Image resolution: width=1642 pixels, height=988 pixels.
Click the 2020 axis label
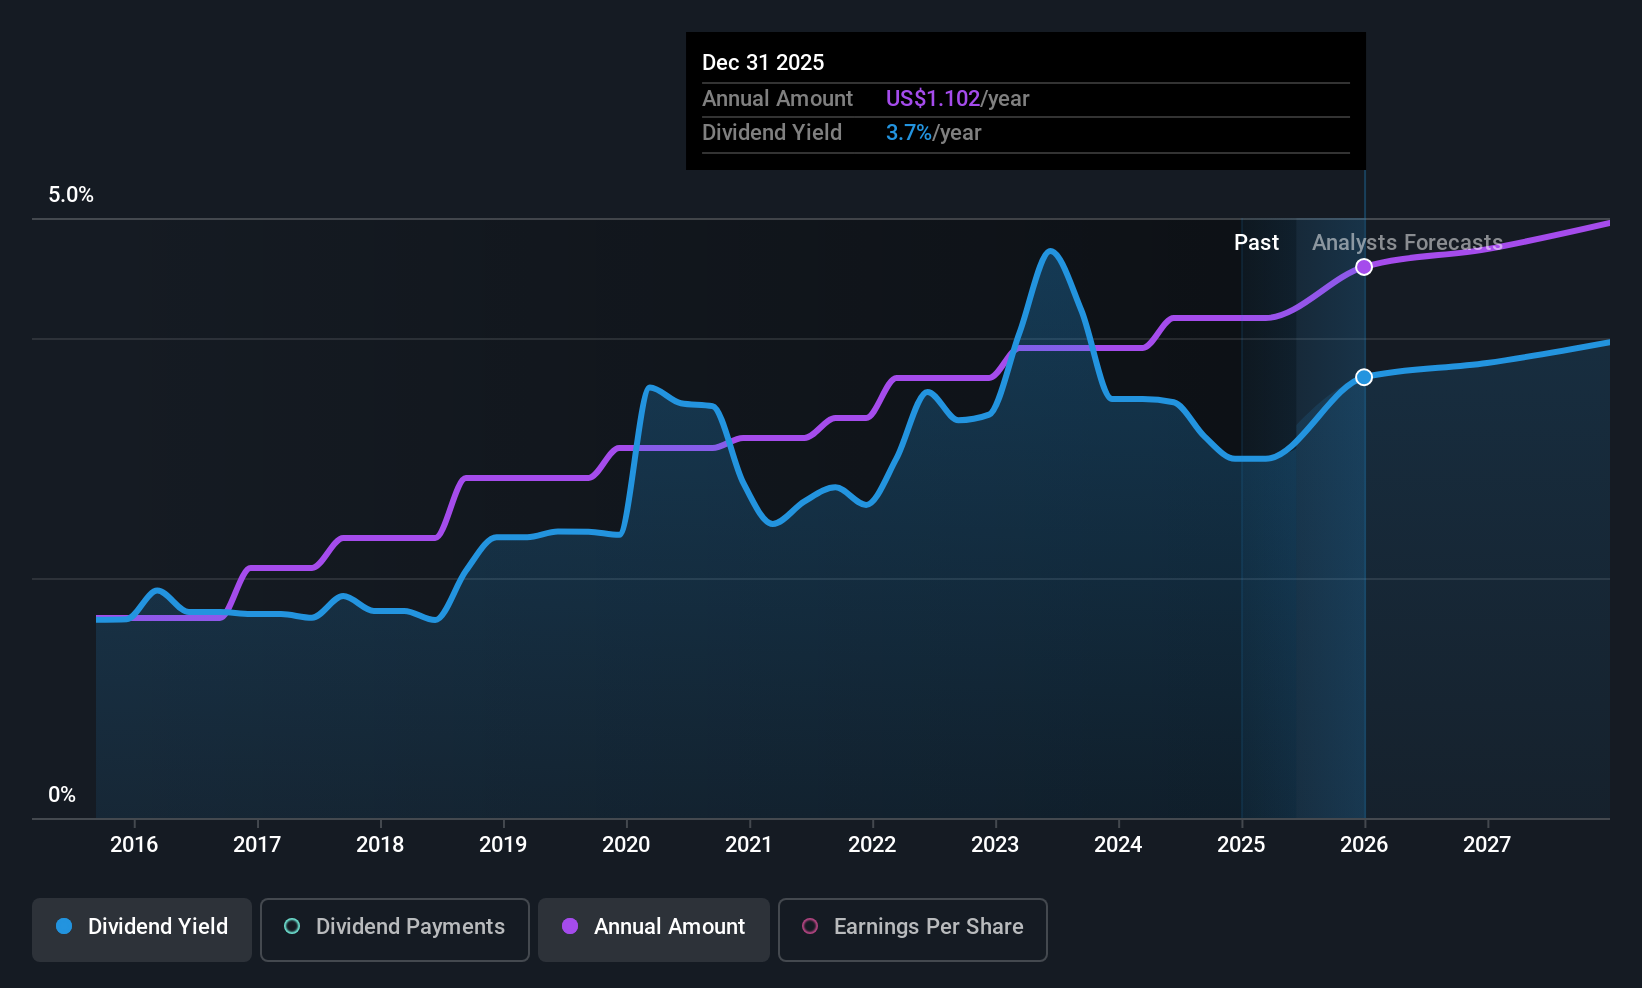[x=626, y=845]
